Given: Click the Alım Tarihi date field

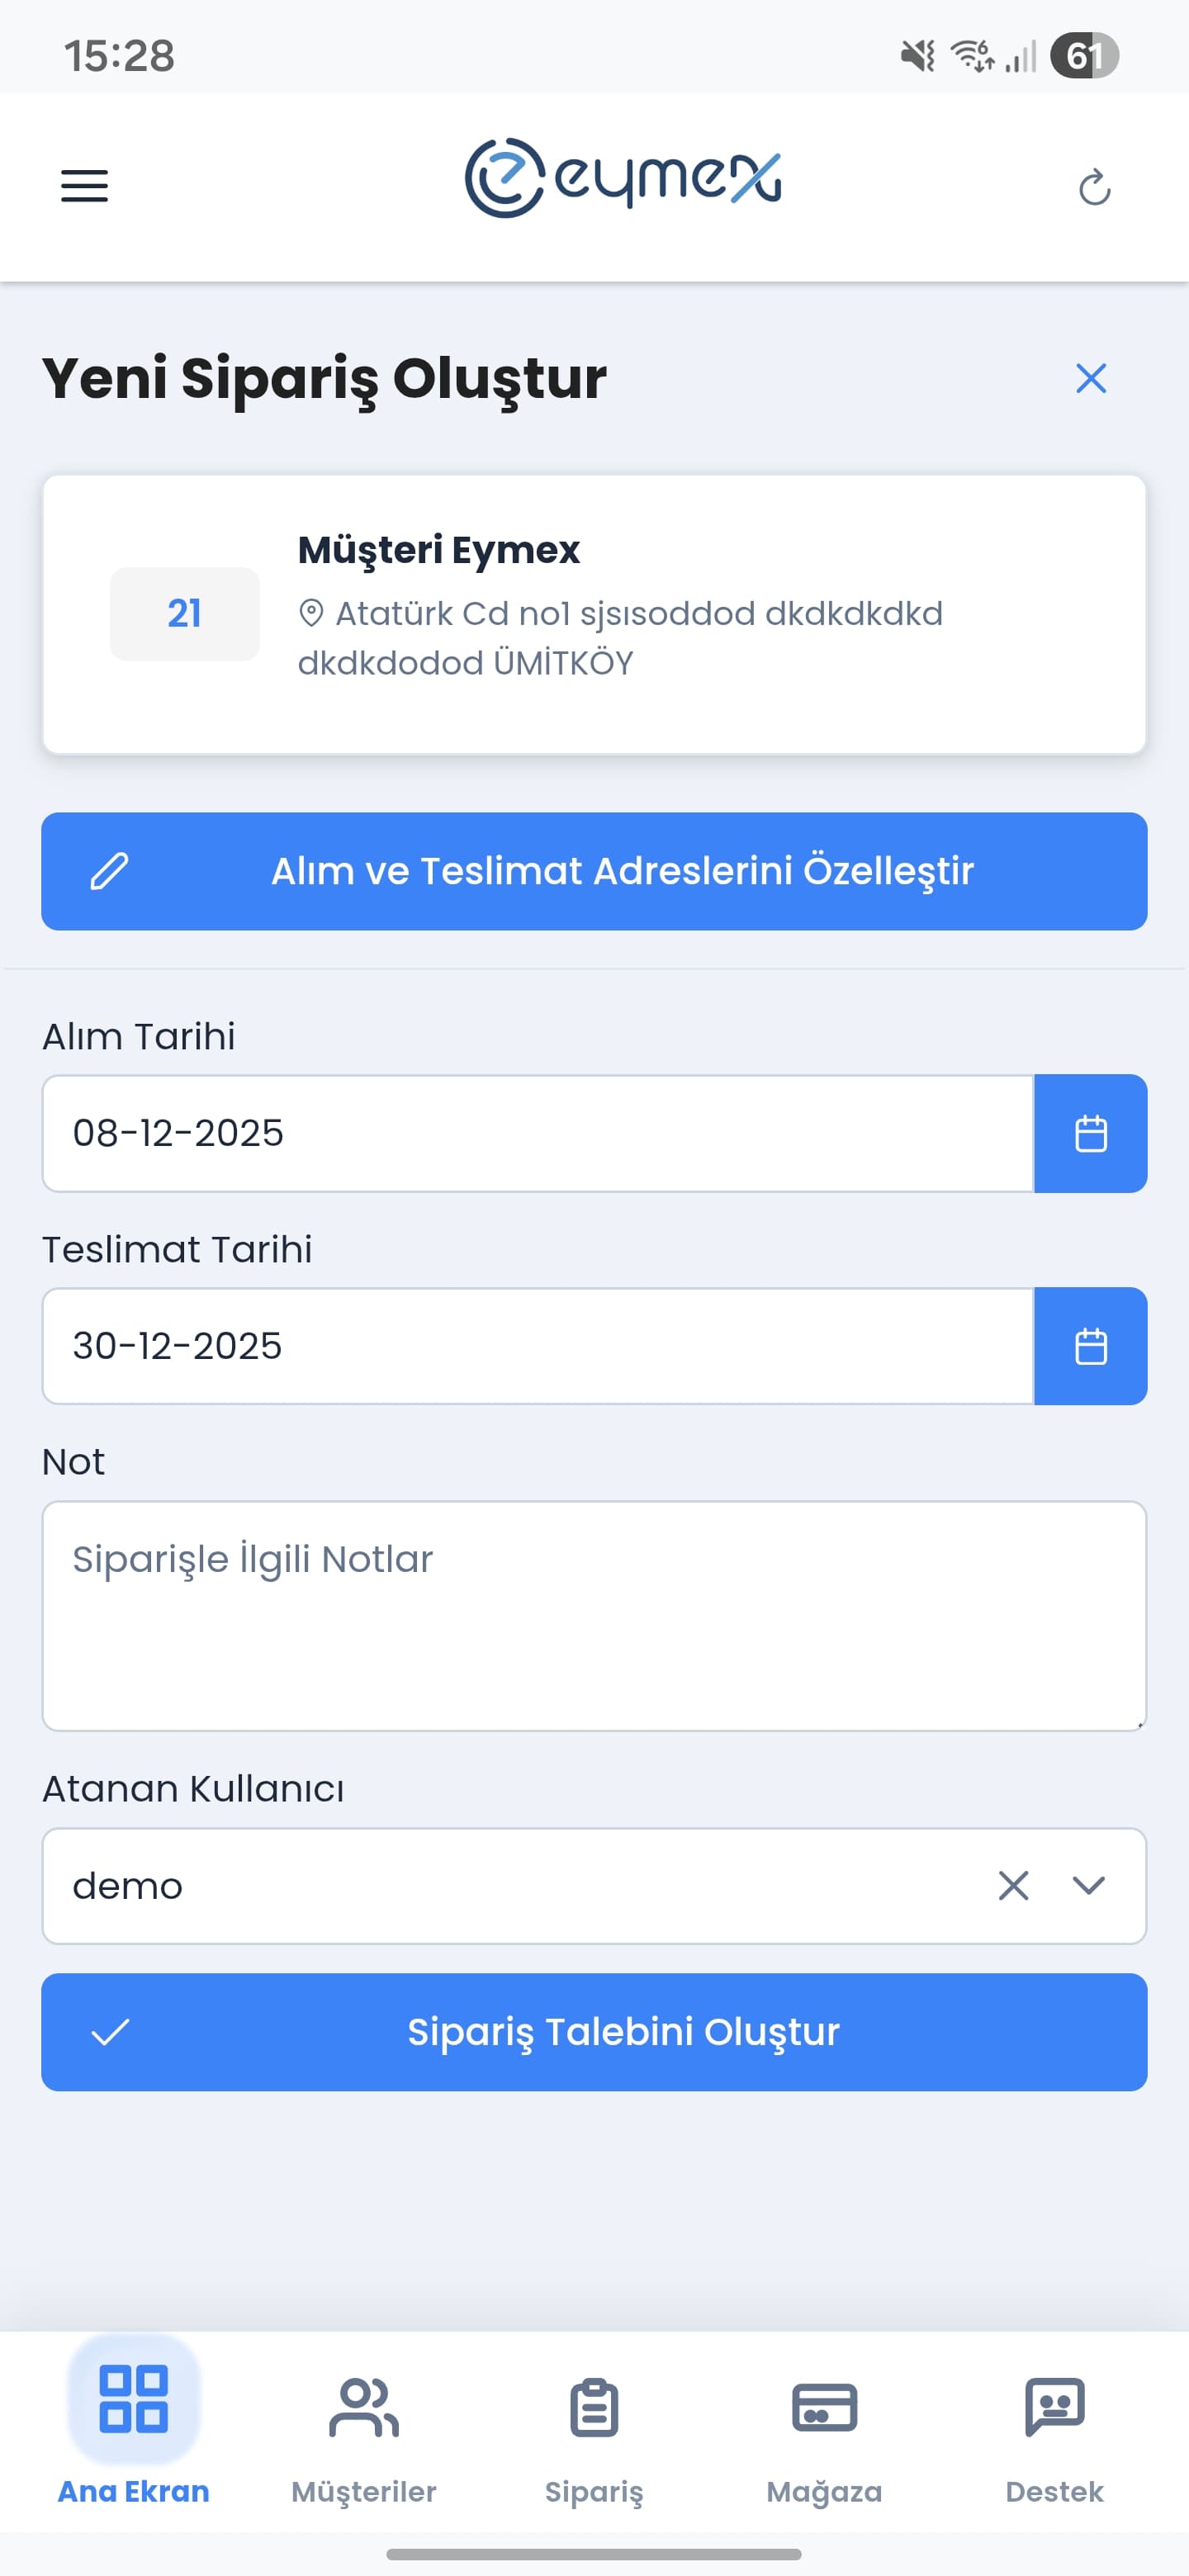Looking at the screenshot, I should 537,1133.
